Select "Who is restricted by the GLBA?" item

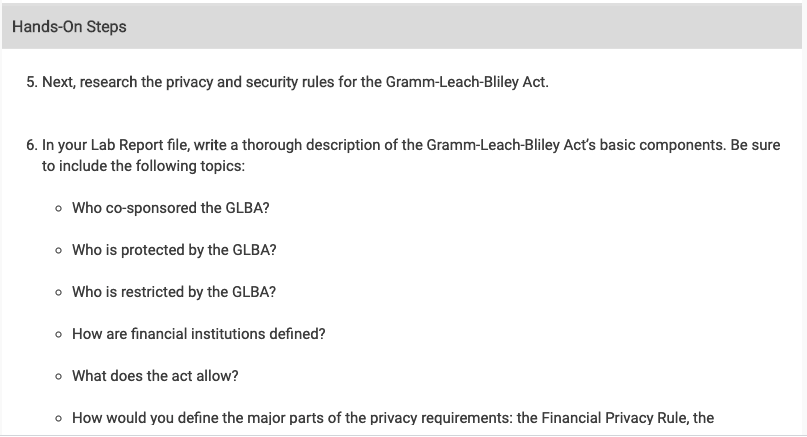tap(174, 292)
